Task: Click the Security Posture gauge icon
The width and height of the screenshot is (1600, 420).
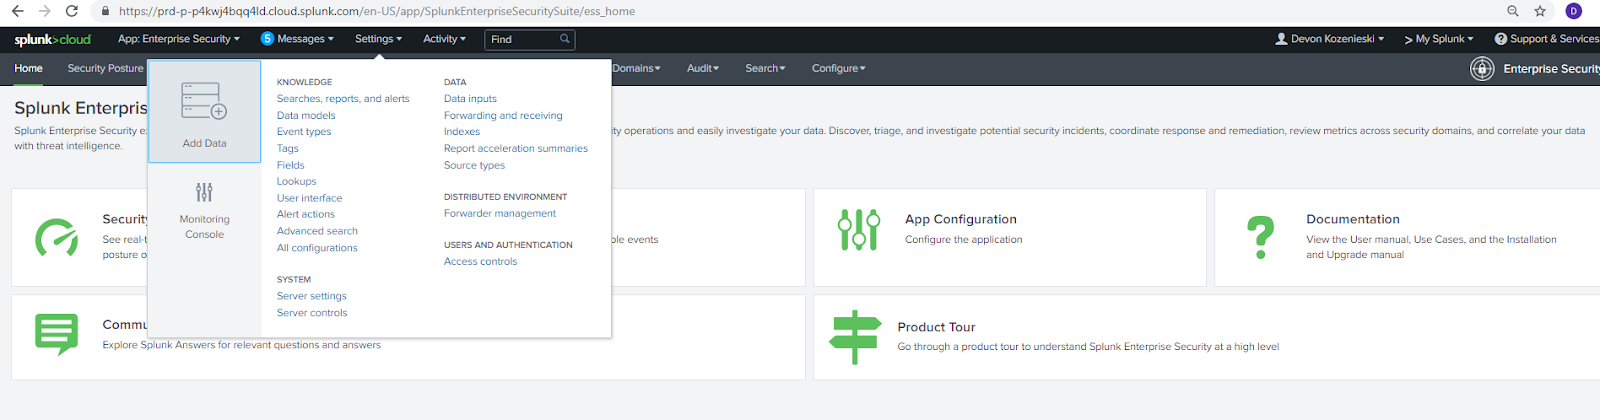Action: (x=56, y=238)
